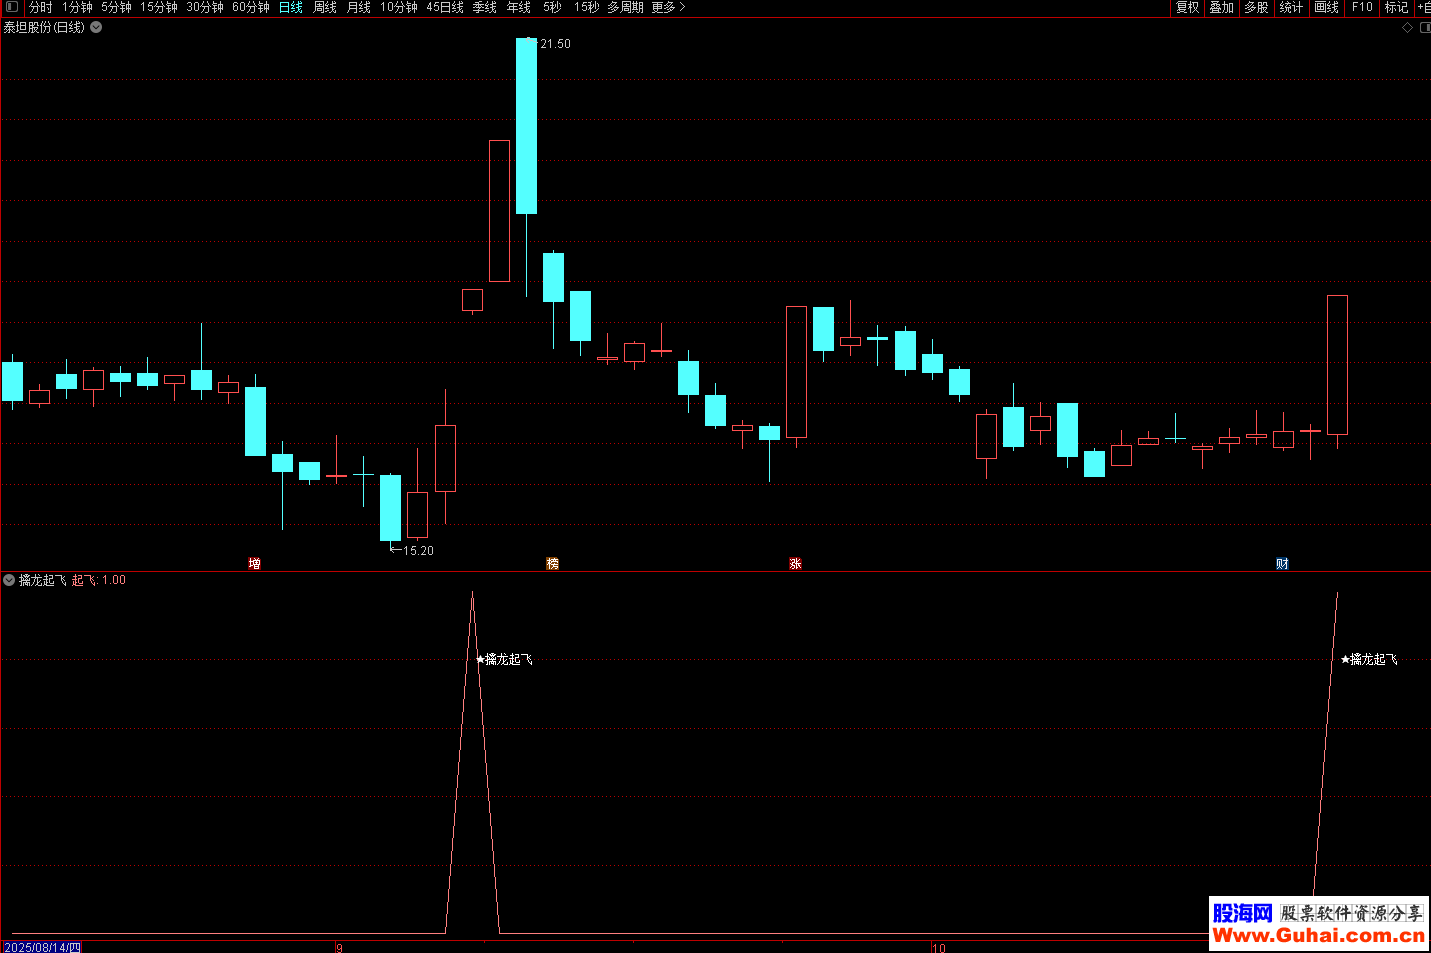Switch to the 周线 weekly period tab
Screen dimensions: 1431x953
point(325,7)
